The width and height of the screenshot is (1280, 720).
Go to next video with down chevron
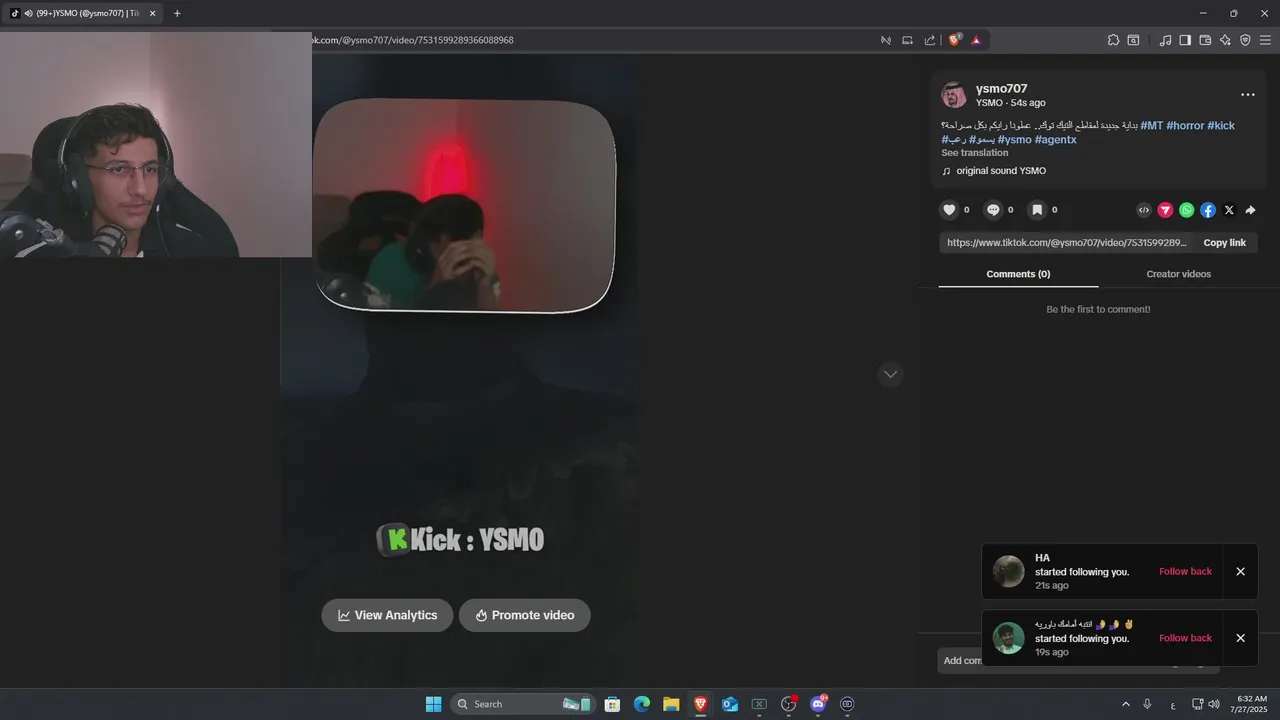pyautogui.click(x=890, y=374)
